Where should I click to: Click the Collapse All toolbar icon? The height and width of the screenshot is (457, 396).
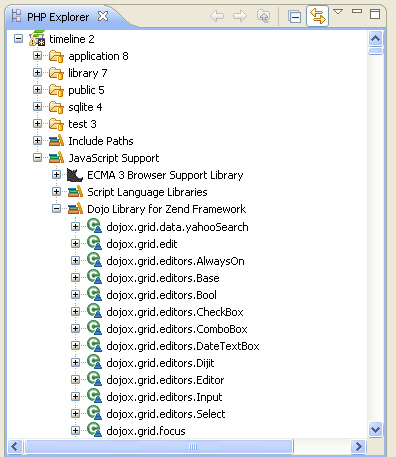coord(294,16)
